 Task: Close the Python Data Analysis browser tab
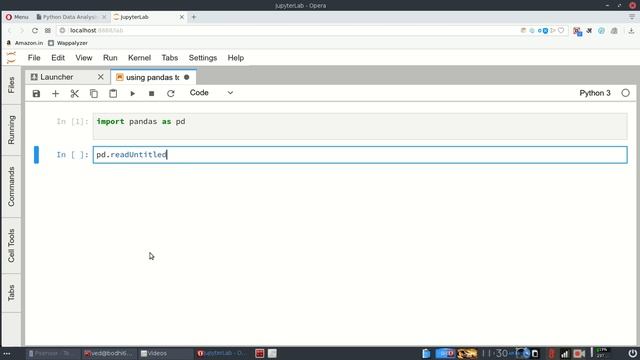[104, 17]
